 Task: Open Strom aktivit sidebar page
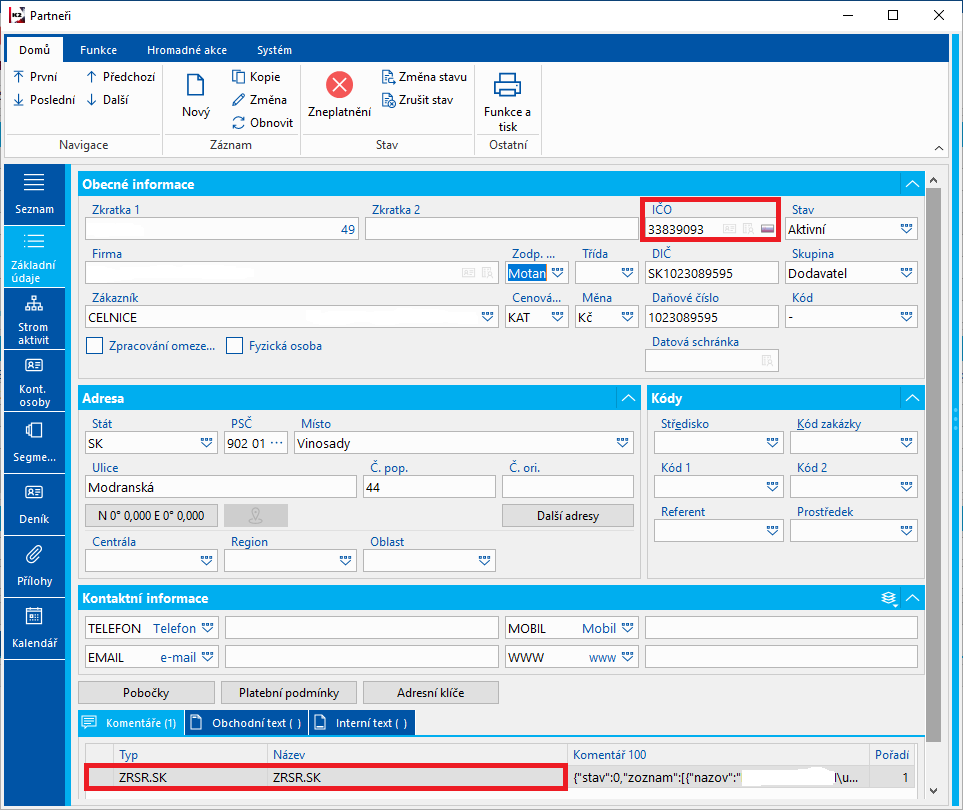coord(34,319)
